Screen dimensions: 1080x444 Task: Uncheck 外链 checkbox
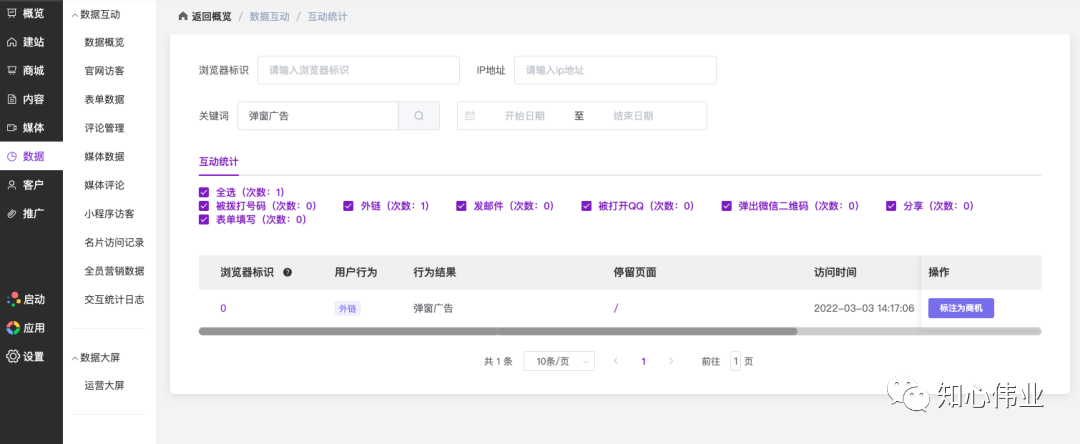click(x=349, y=206)
